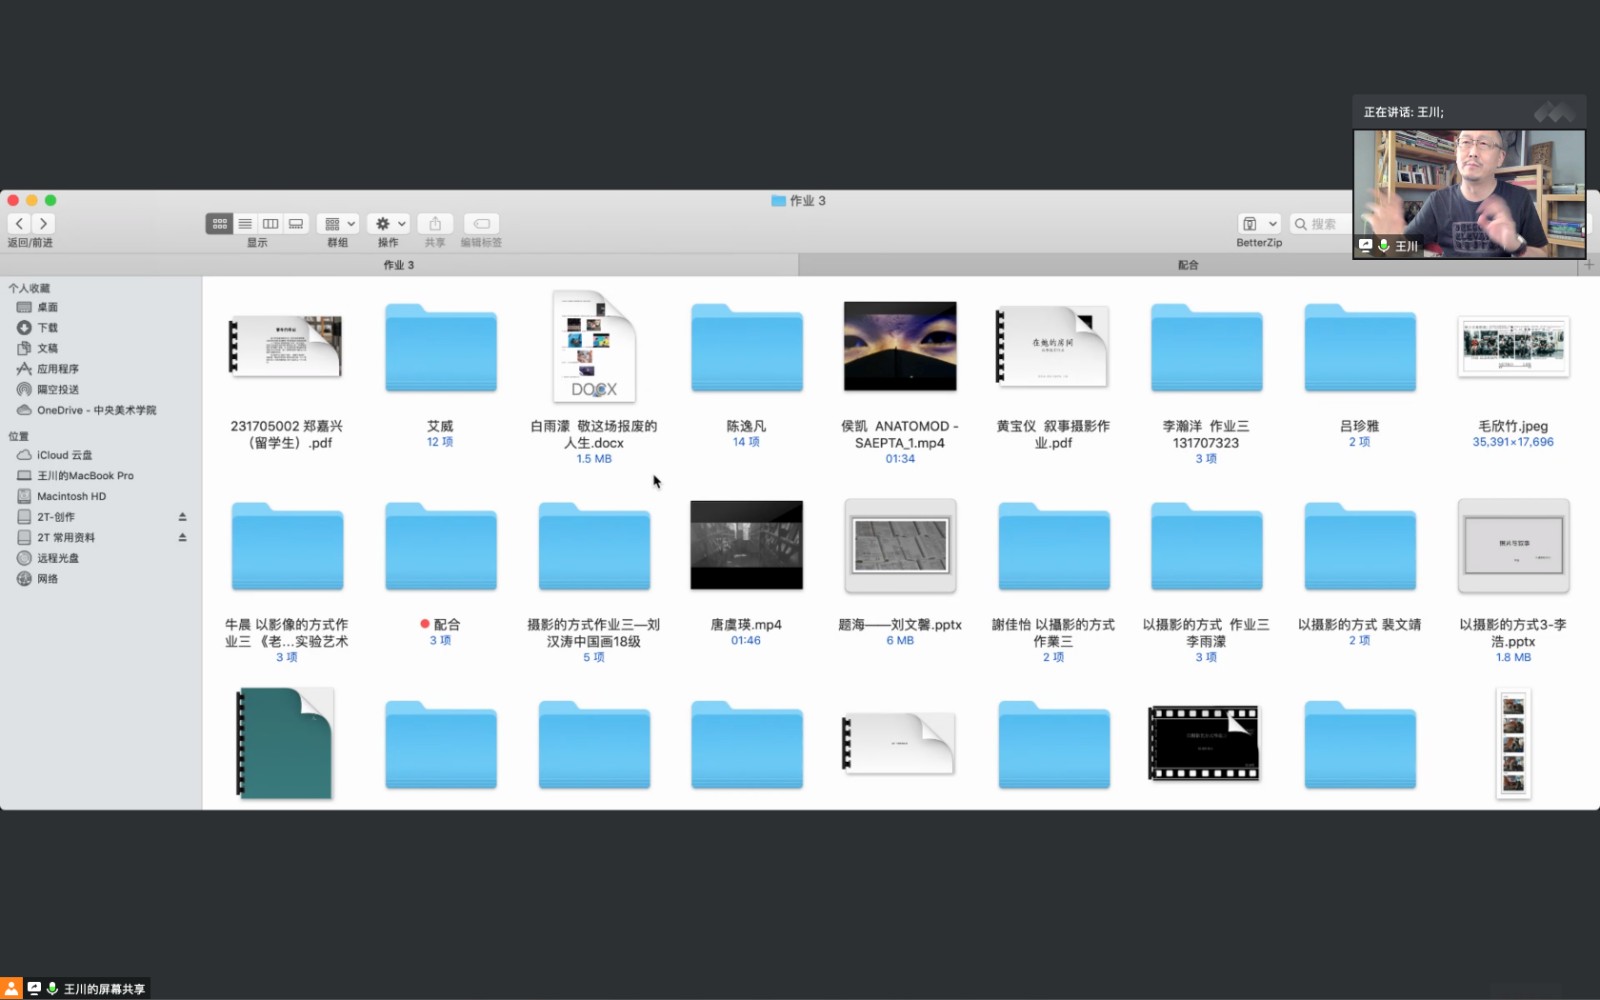Open the 群组 grouping dropdown
Viewport: 1600px width, 1000px height.
(338, 224)
